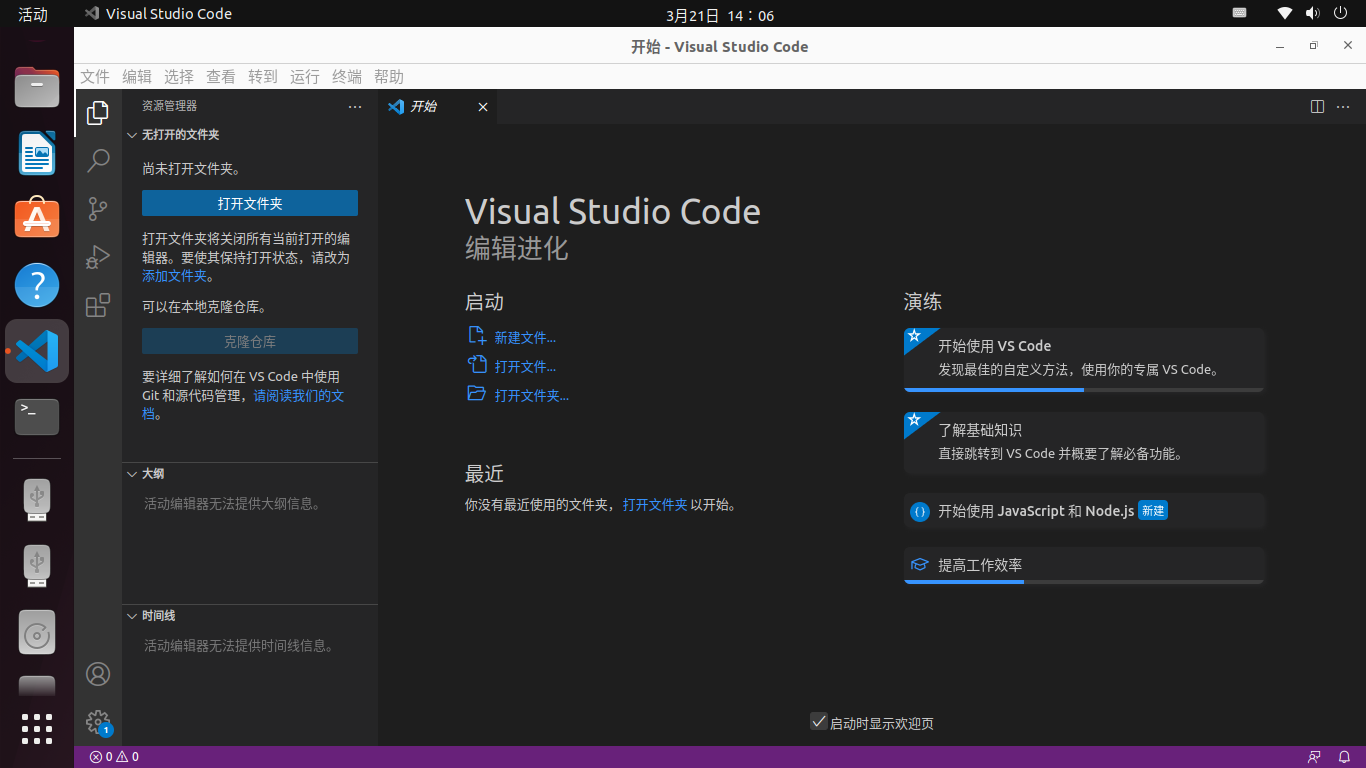
Task: Click the 打开文件 icon under 启动
Action: coord(477,365)
